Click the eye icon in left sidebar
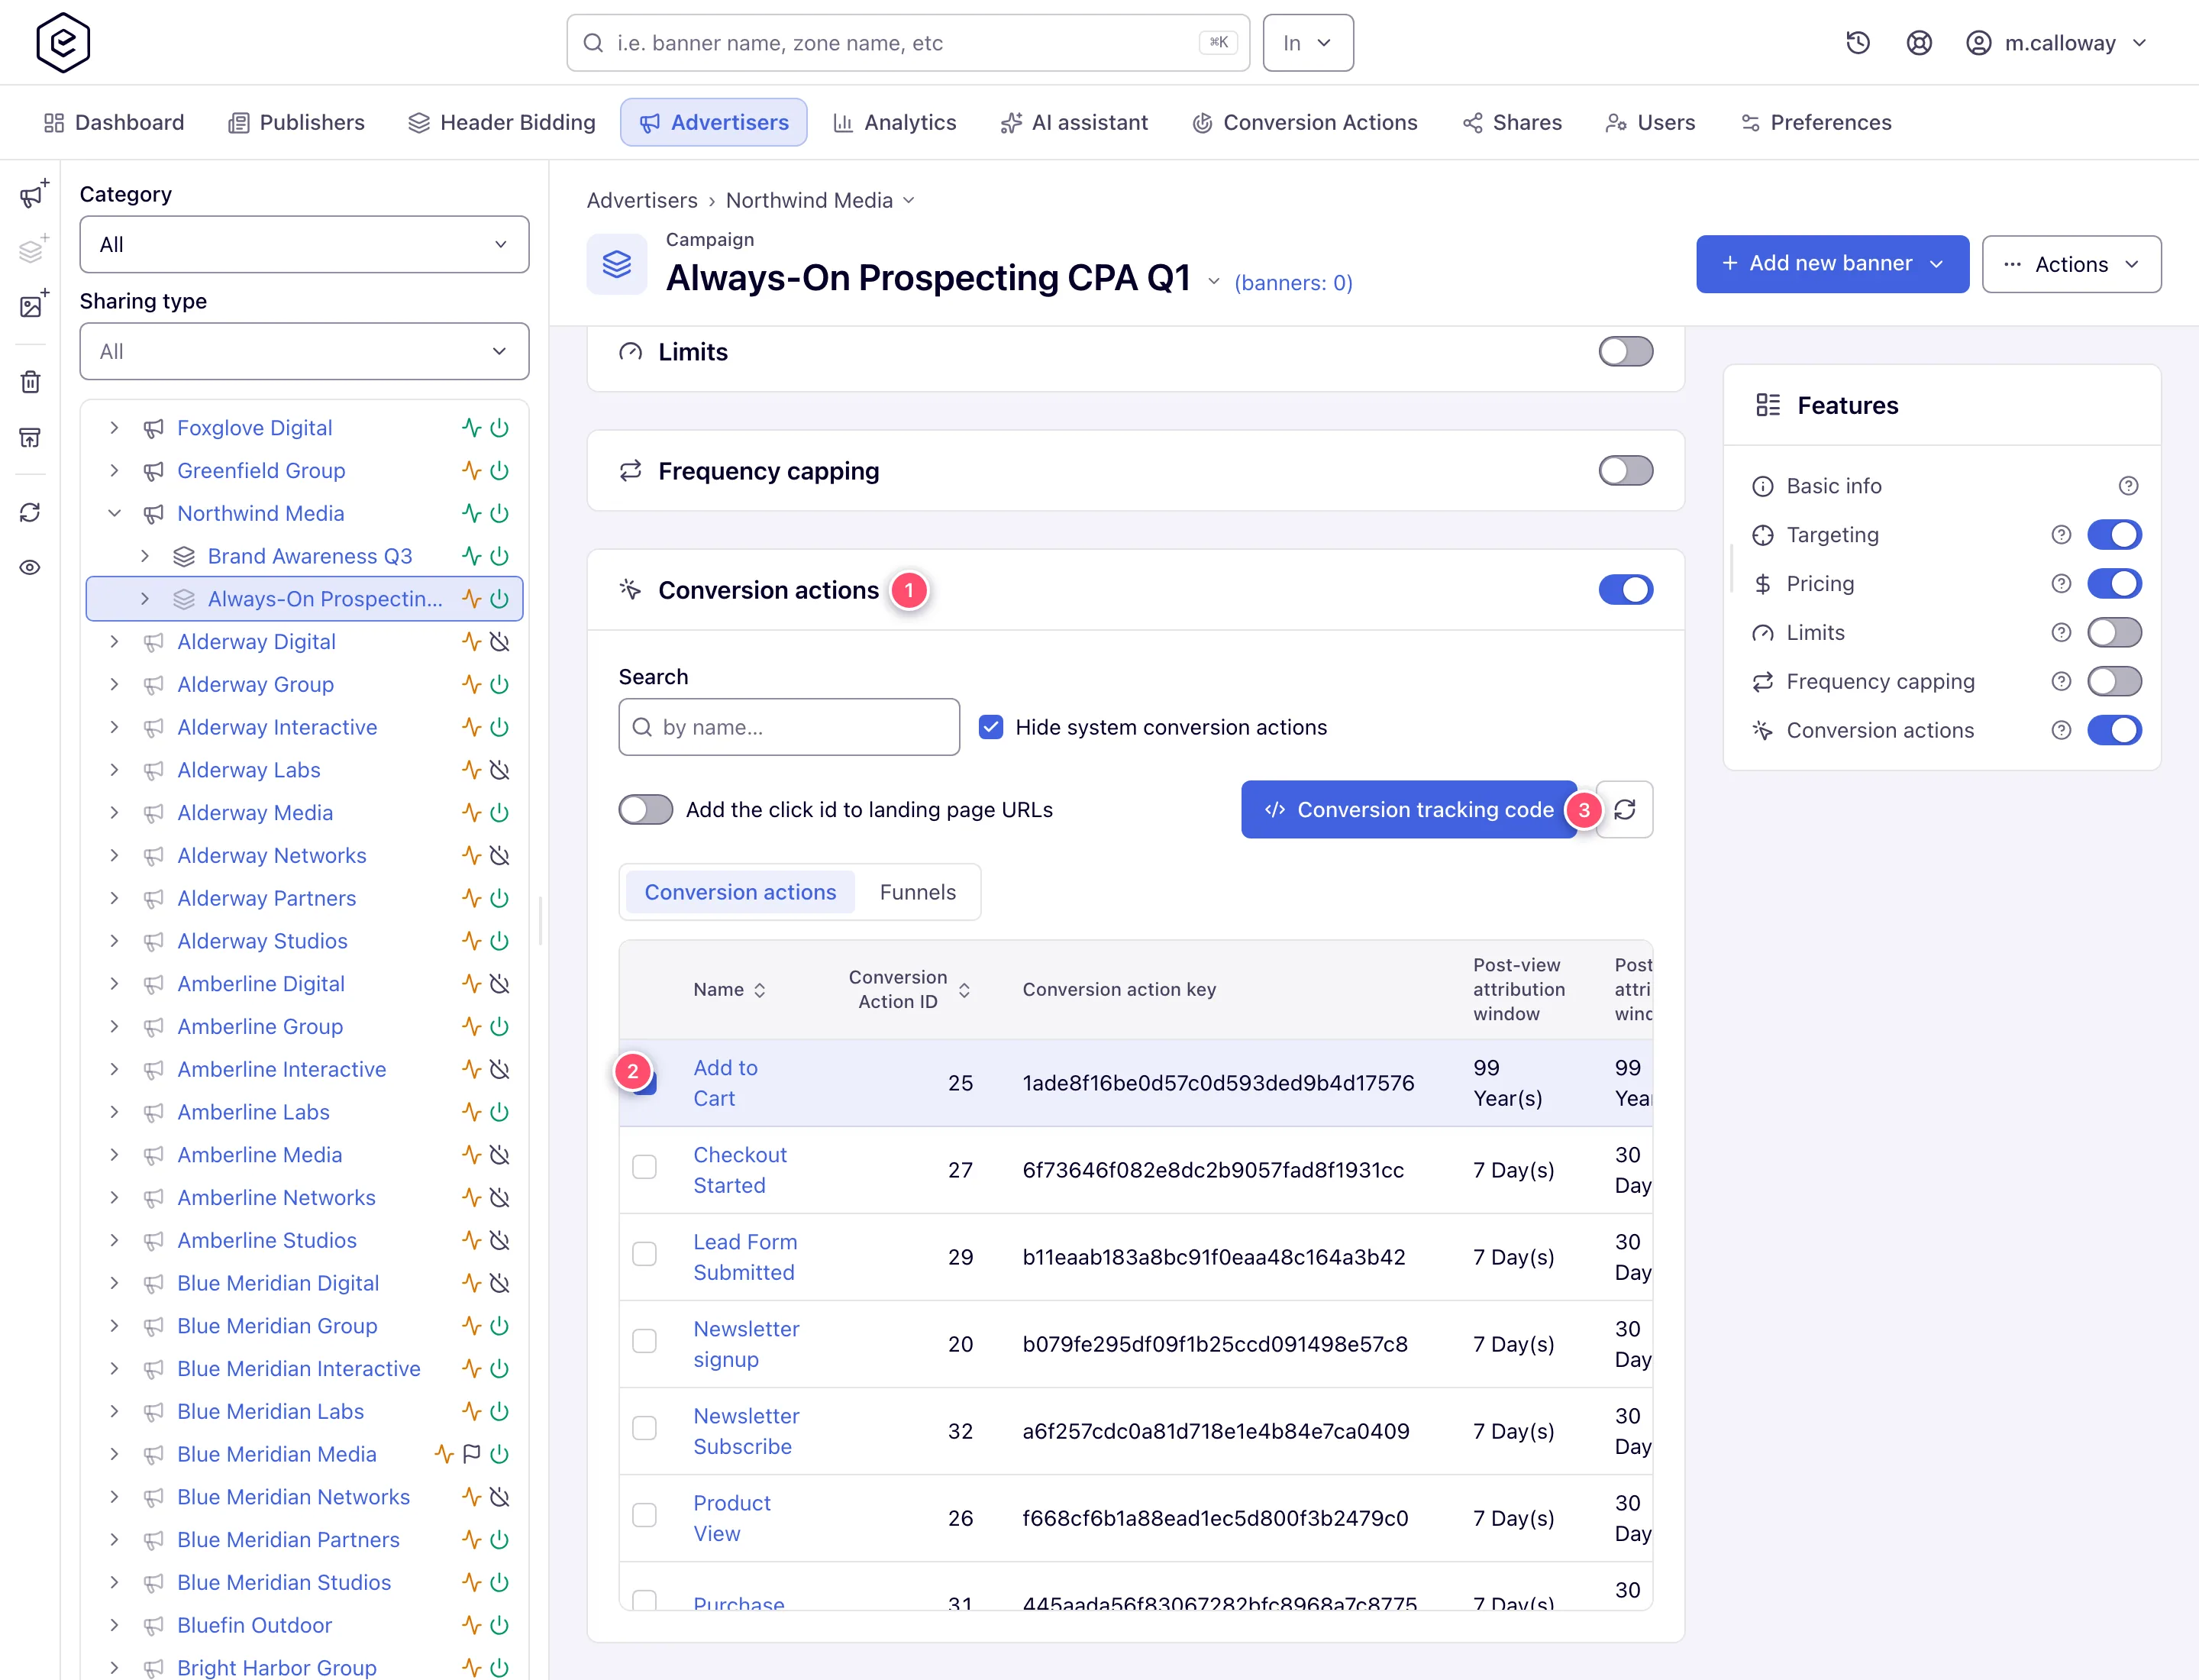This screenshot has width=2199, height=1680. (30, 567)
